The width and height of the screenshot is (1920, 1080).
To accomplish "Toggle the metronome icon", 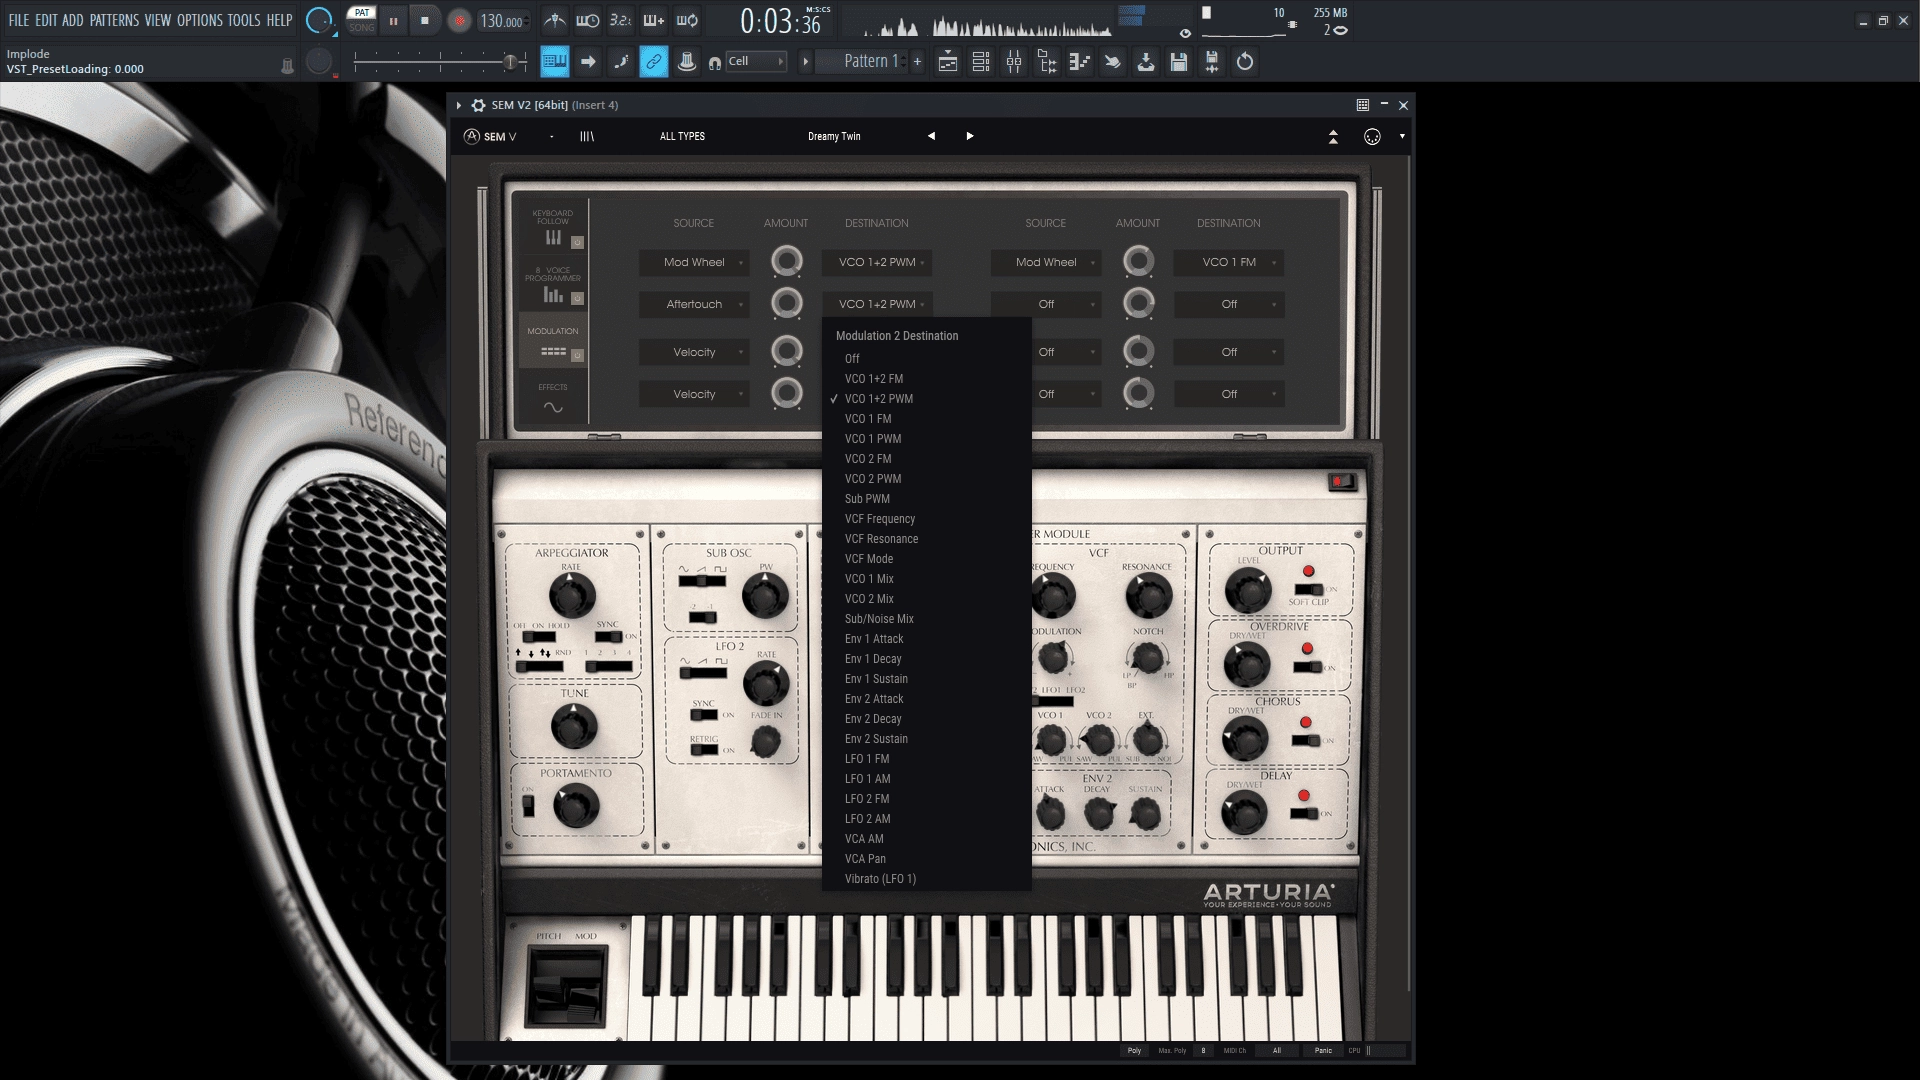I will (555, 20).
